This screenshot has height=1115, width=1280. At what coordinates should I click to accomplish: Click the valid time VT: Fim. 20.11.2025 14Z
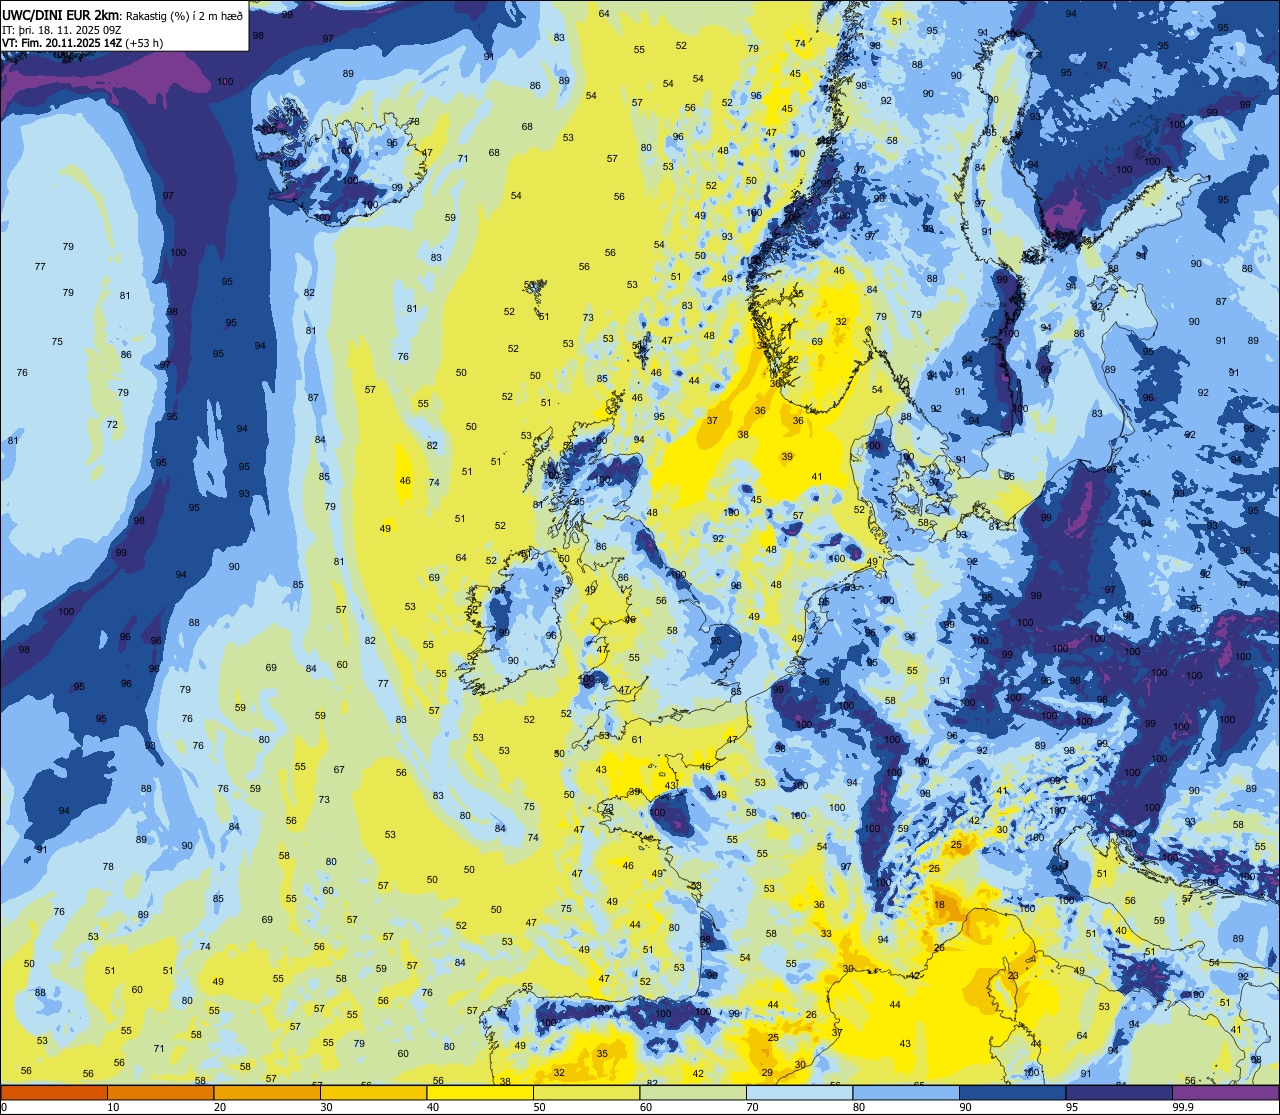coord(64,43)
